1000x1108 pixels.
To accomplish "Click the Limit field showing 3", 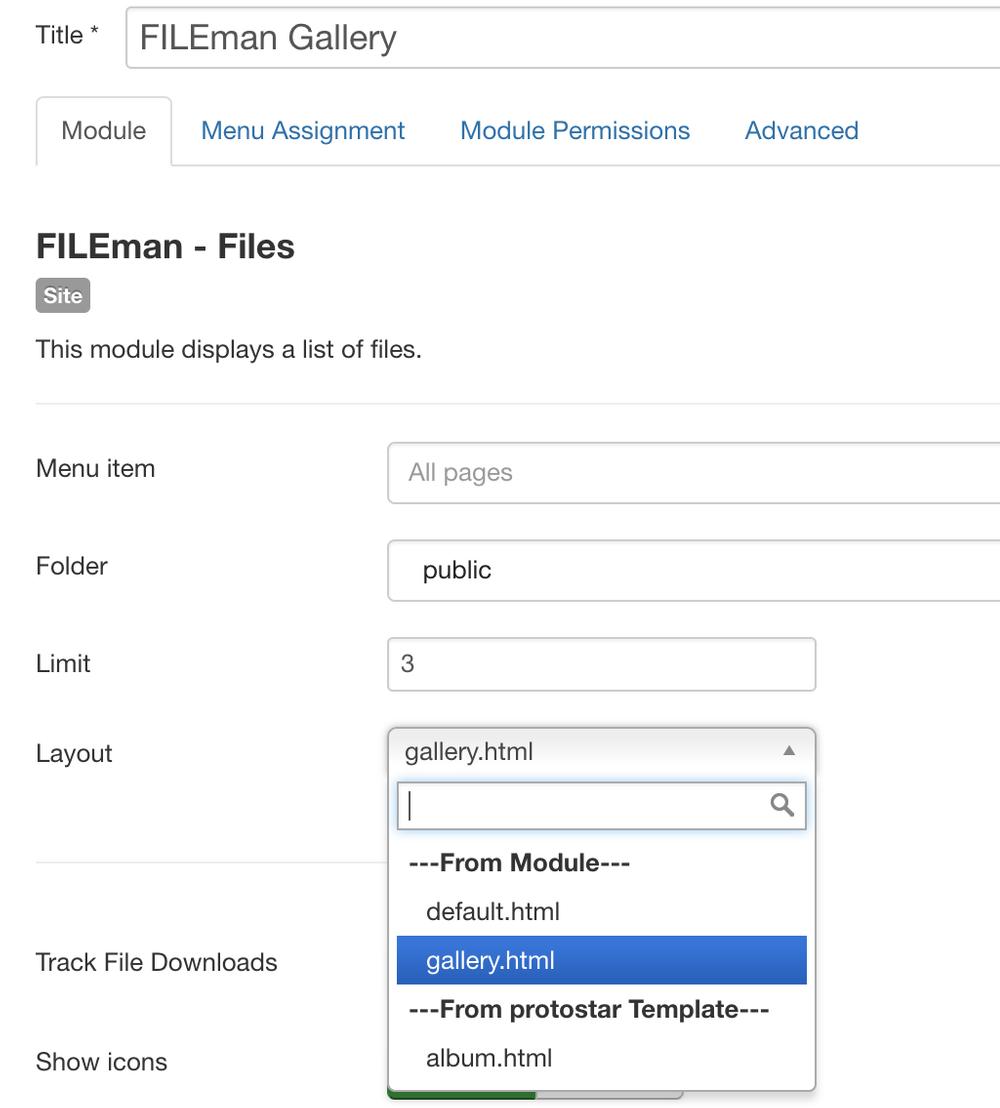I will [600, 663].
